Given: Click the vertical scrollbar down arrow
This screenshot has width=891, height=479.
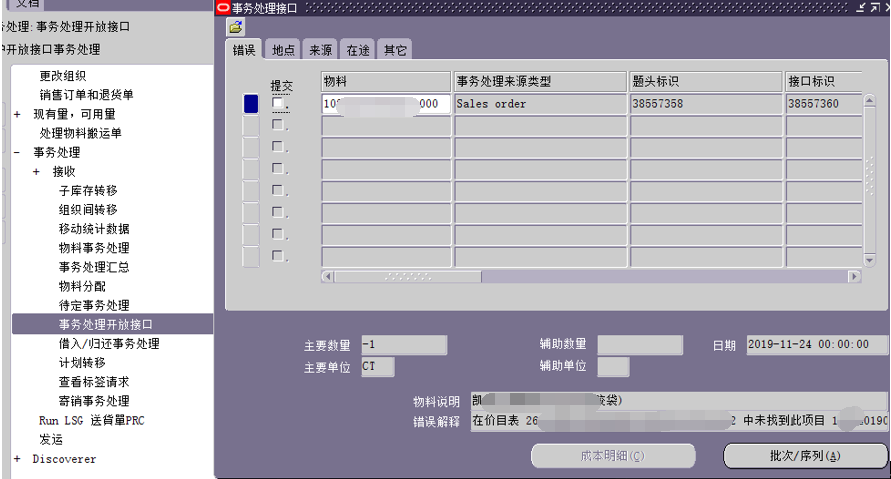Looking at the screenshot, I should point(870,259).
